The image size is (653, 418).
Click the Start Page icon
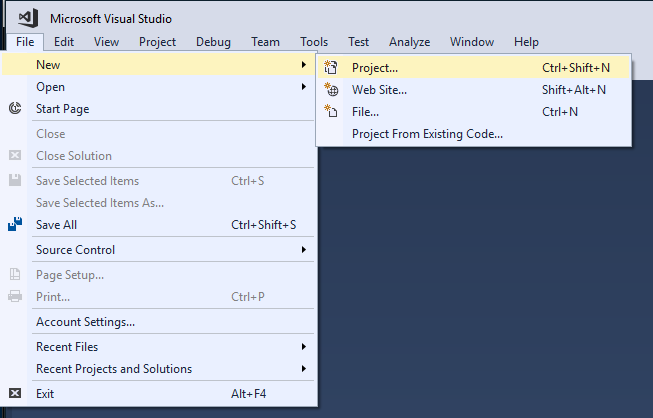pos(15,108)
